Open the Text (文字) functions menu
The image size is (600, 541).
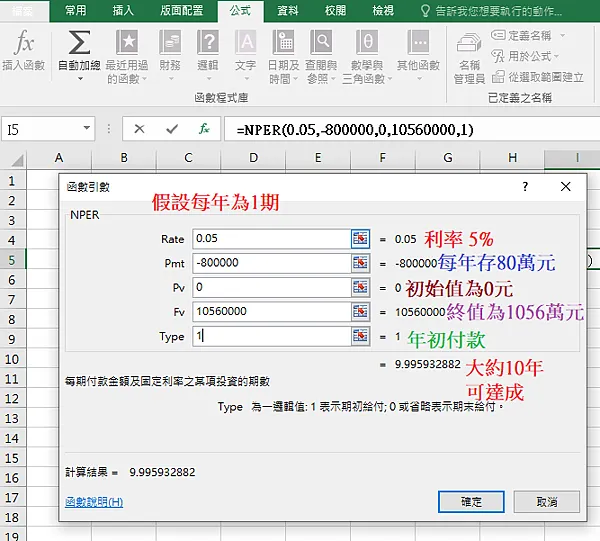pyautogui.click(x=245, y=56)
